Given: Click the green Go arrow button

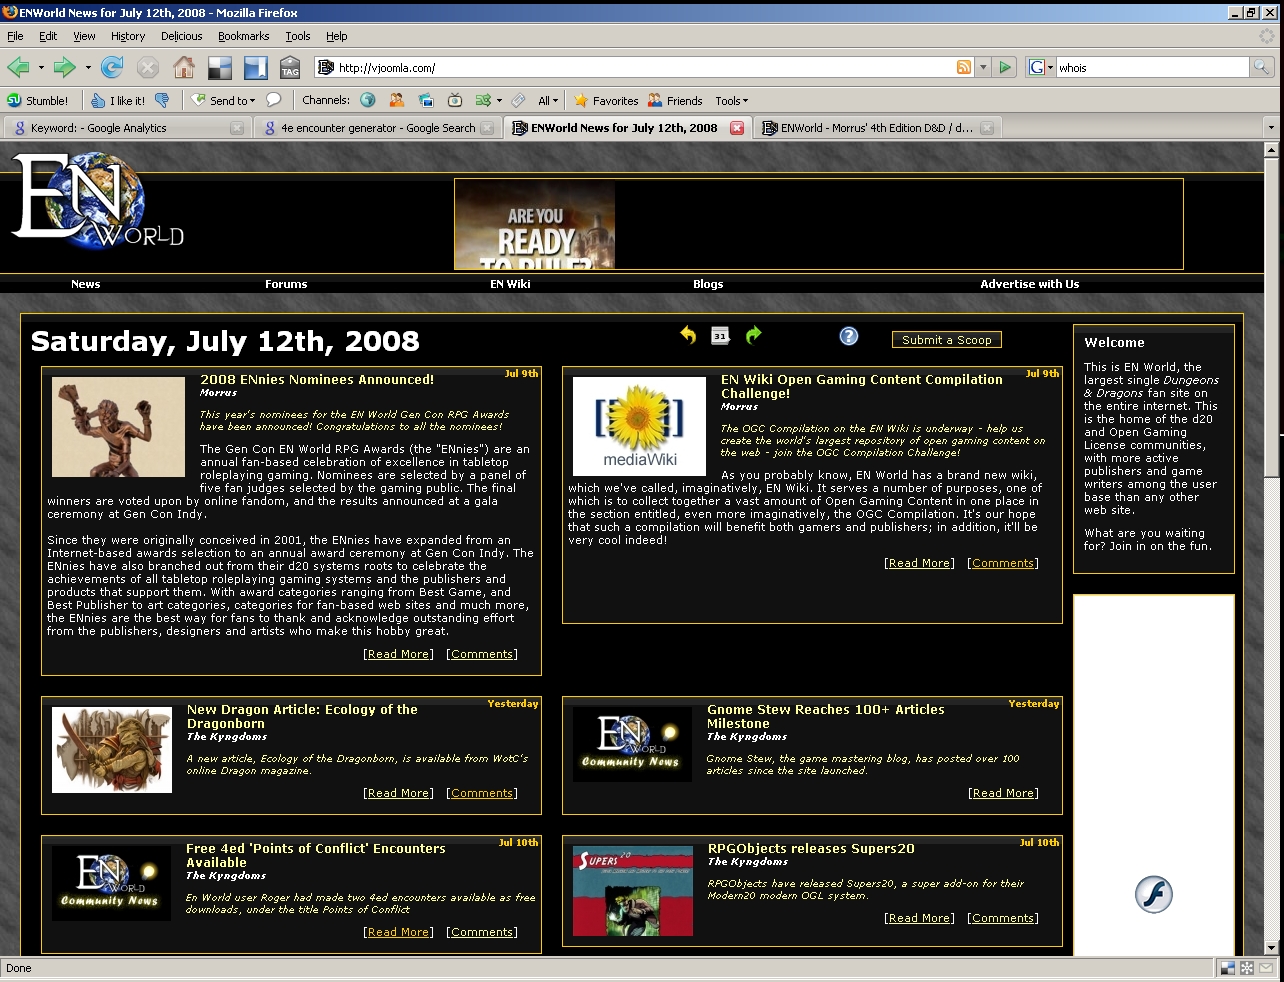Looking at the screenshot, I should point(1006,67).
